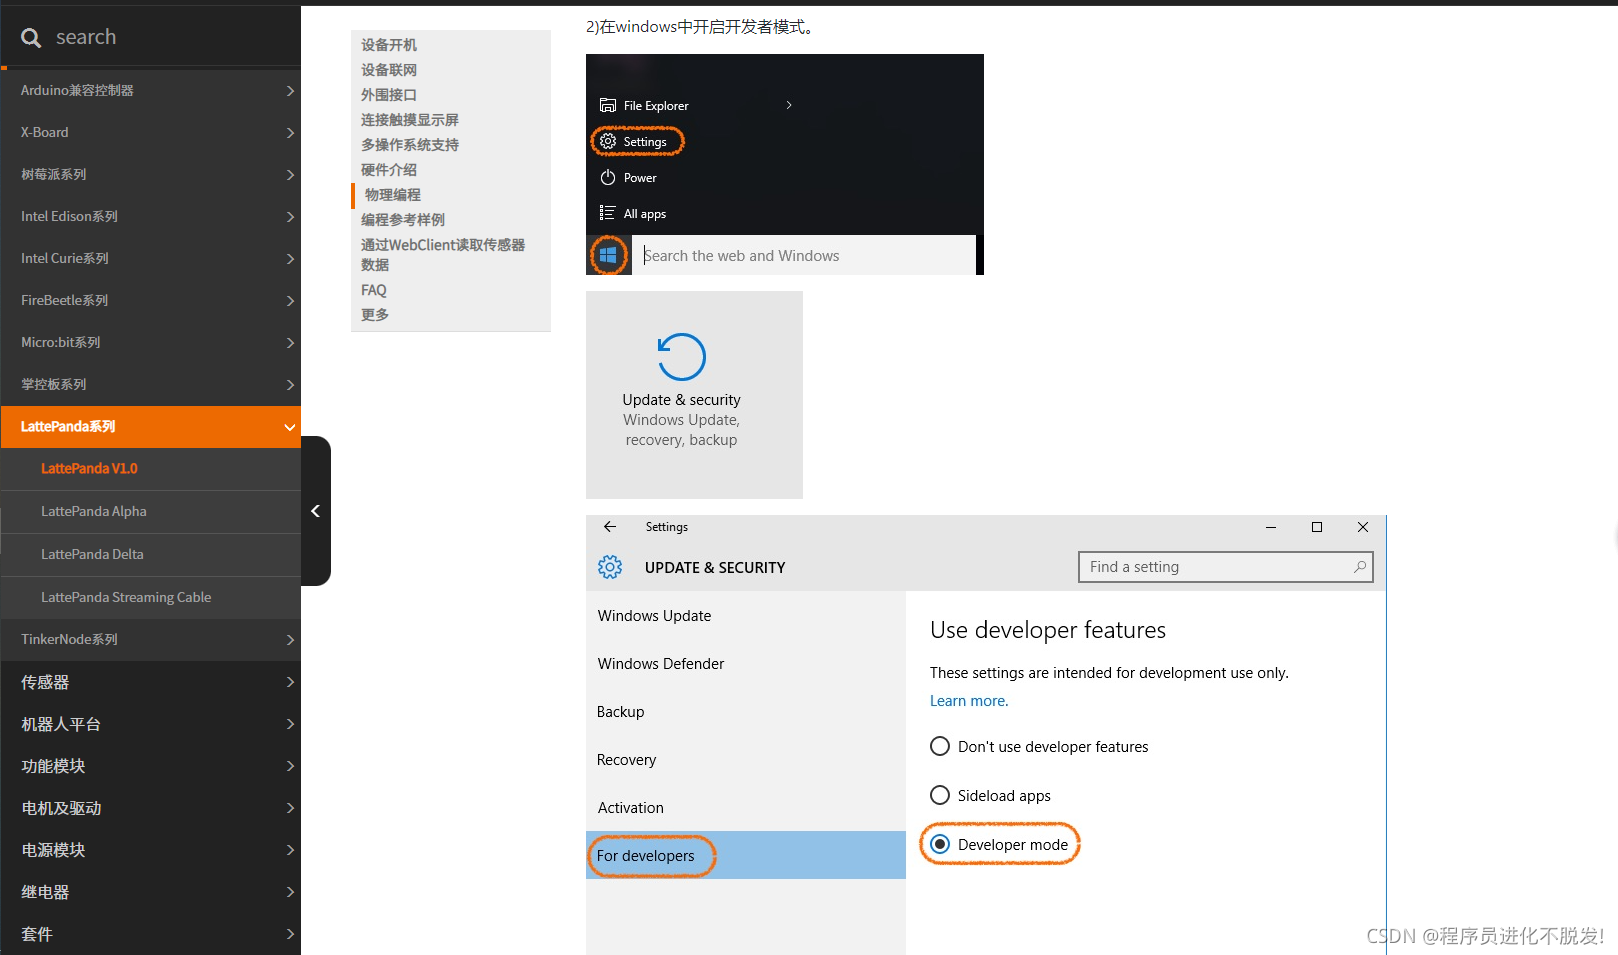
Task: Close the Settings window
Action: (1363, 527)
